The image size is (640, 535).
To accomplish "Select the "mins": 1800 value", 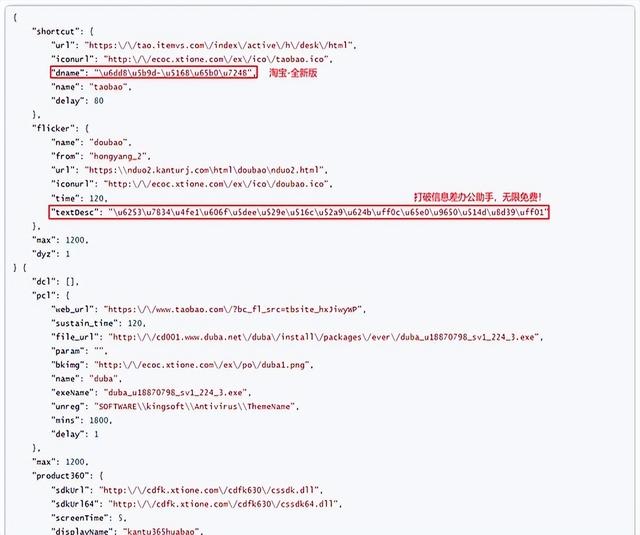I will [x=100, y=420].
